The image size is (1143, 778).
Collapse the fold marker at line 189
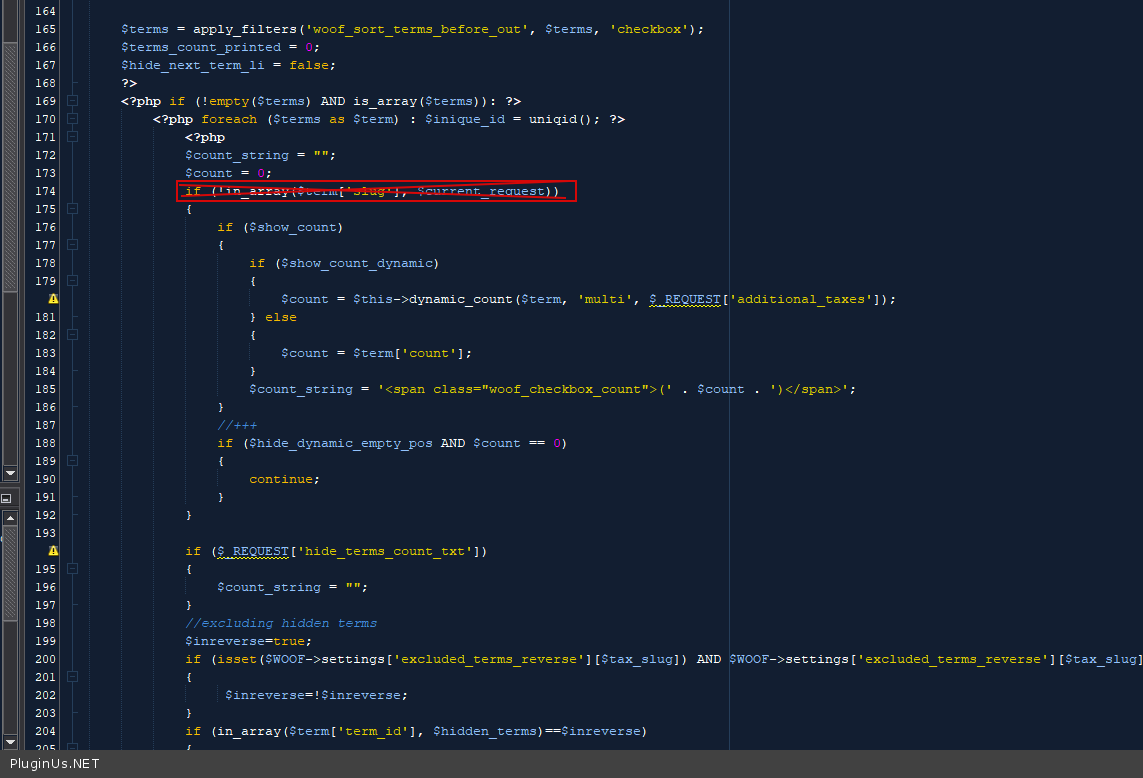72,461
